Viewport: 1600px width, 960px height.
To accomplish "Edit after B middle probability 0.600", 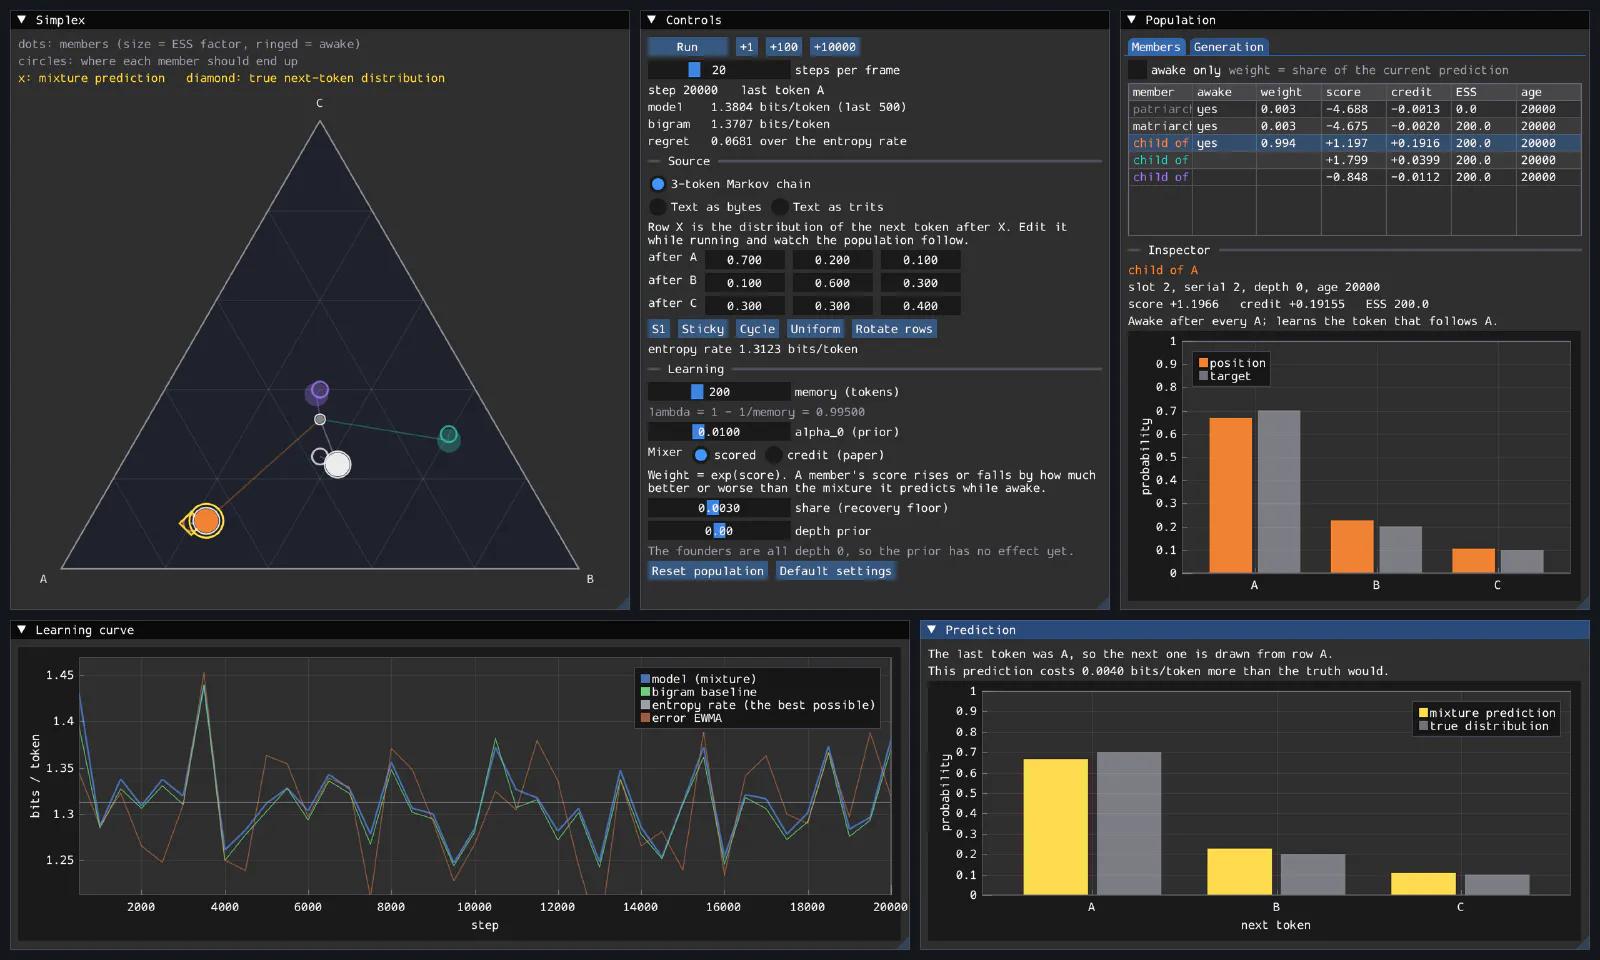I will click(832, 283).
